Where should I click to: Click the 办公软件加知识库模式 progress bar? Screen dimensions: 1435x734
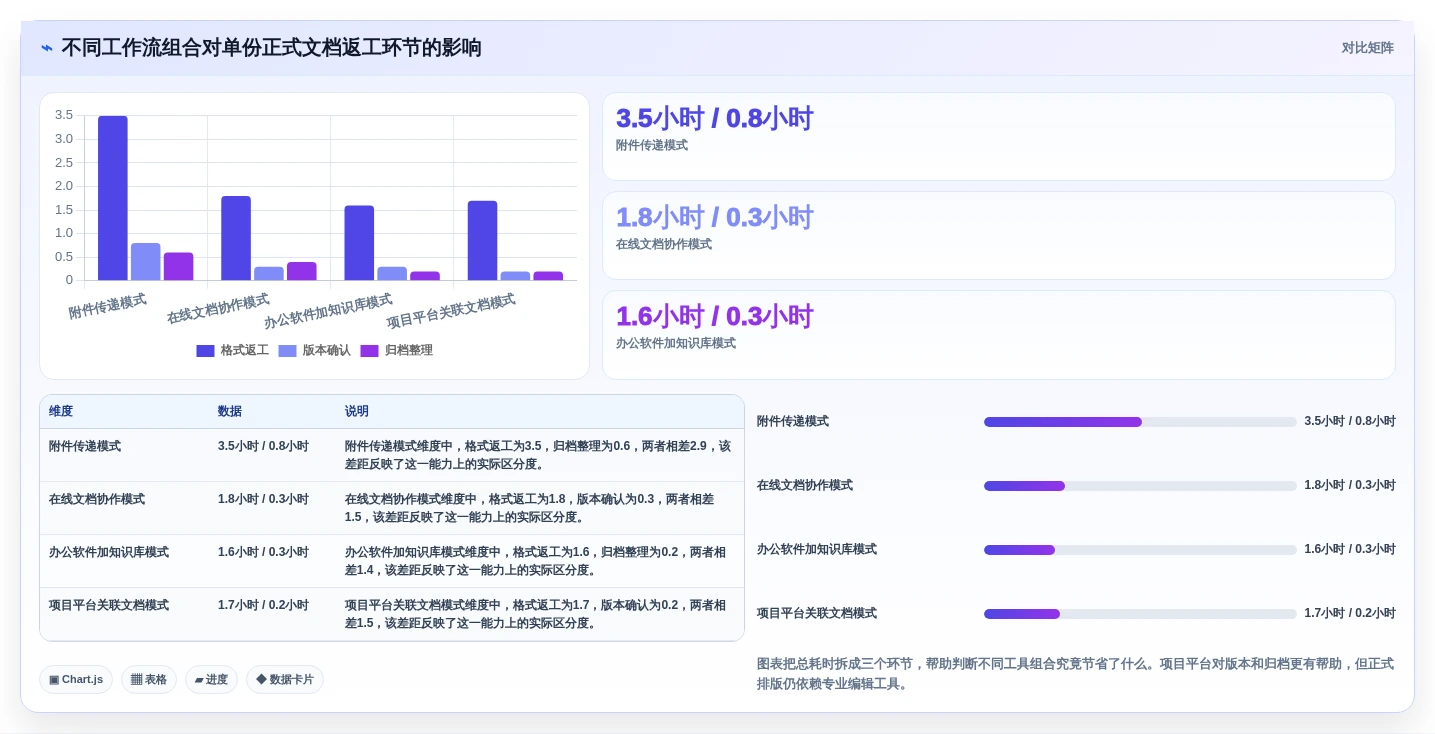[x=1140, y=550]
